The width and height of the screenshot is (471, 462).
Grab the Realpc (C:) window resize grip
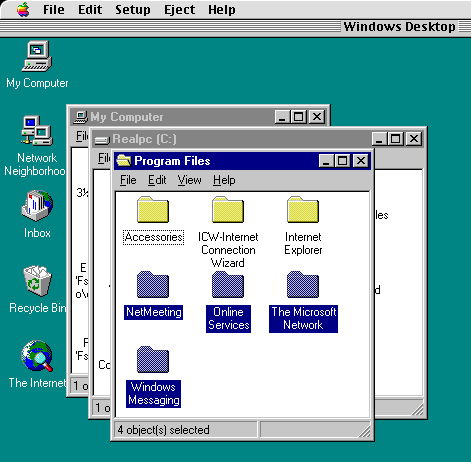tap(417, 409)
